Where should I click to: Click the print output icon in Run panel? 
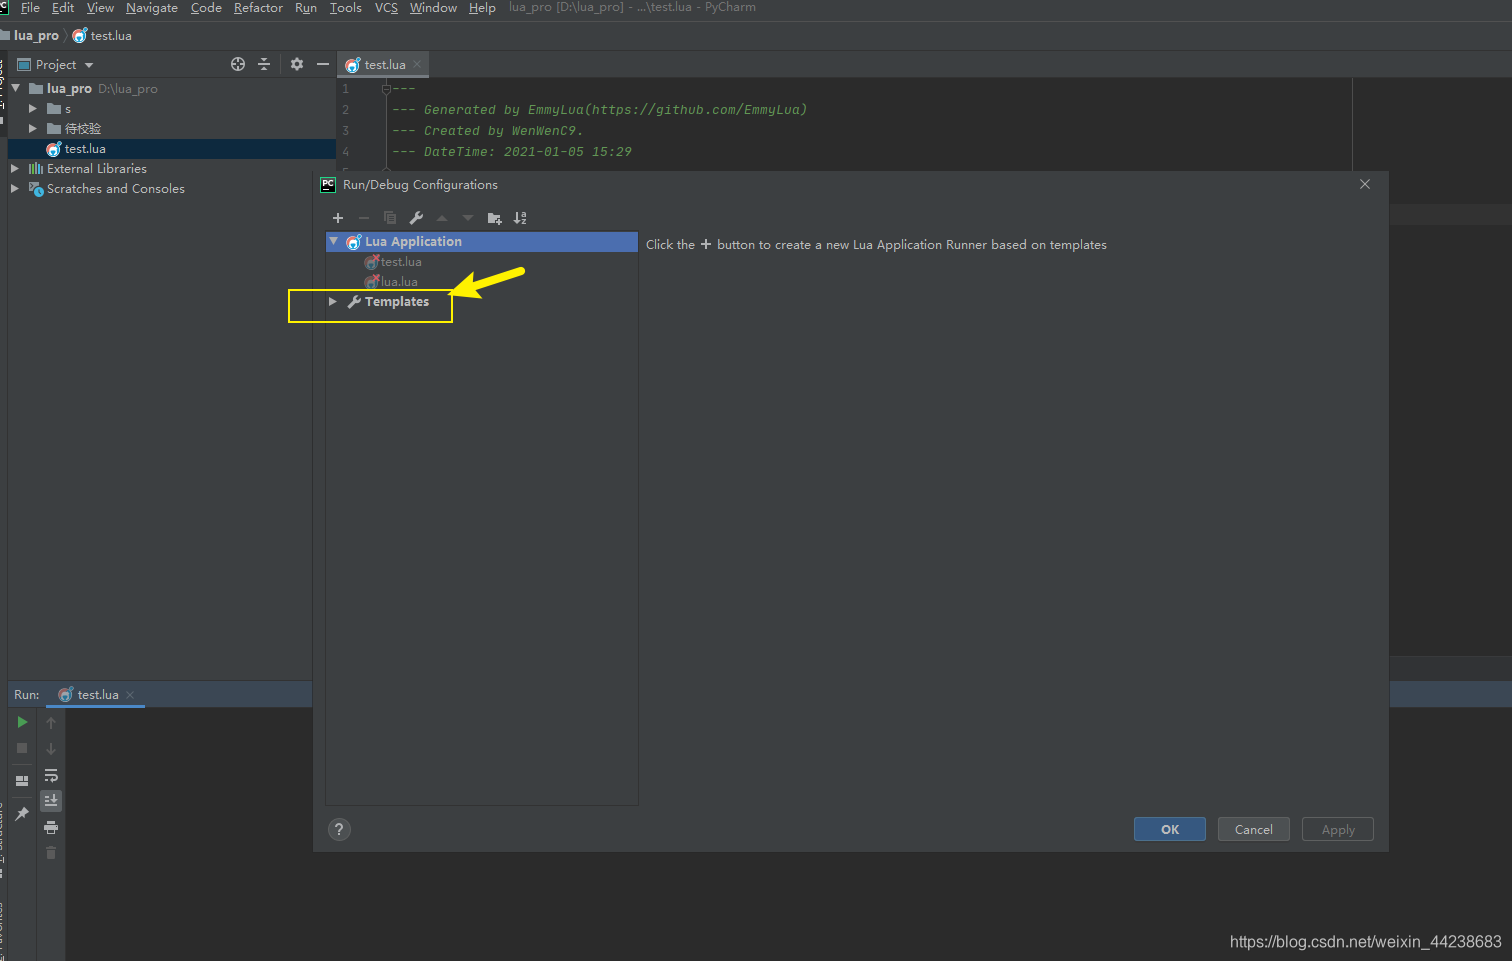51,828
